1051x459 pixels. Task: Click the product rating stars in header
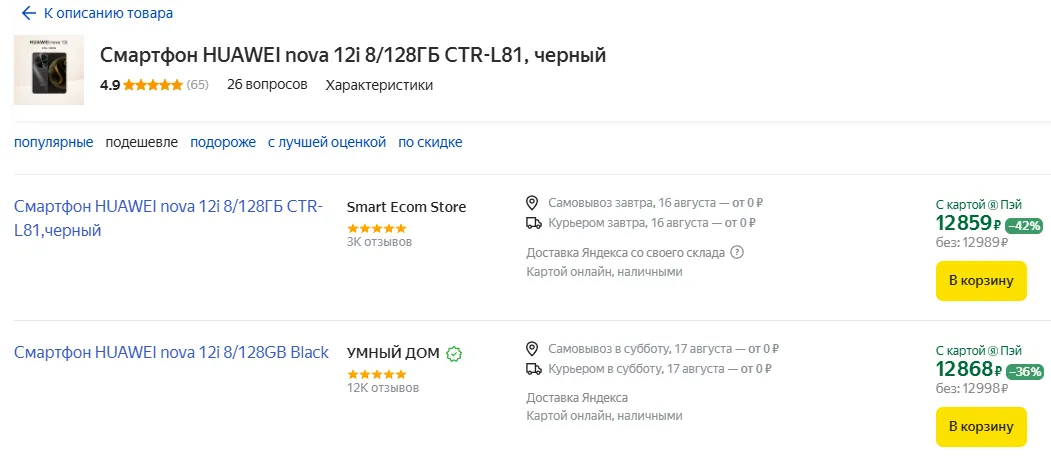point(153,85)
